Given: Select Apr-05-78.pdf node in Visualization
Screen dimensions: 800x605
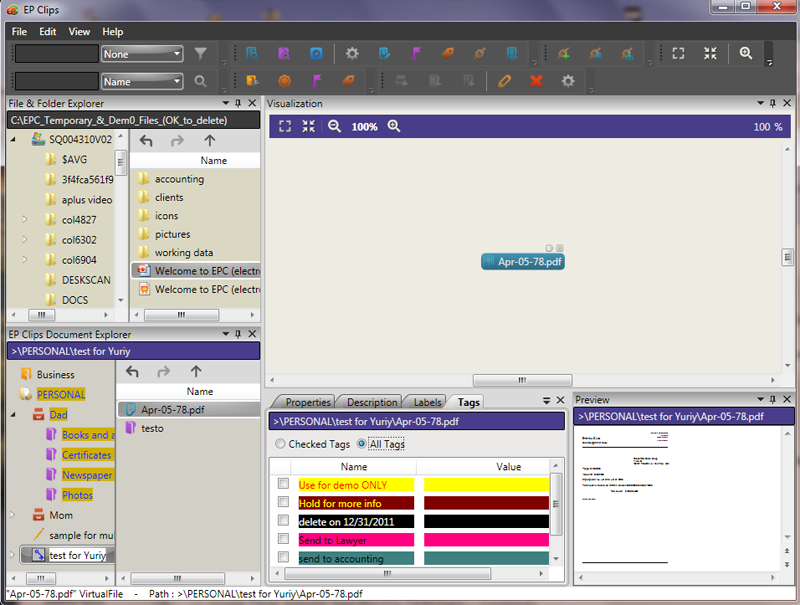Looking at the screenshot, I should [x=522, y=261].
